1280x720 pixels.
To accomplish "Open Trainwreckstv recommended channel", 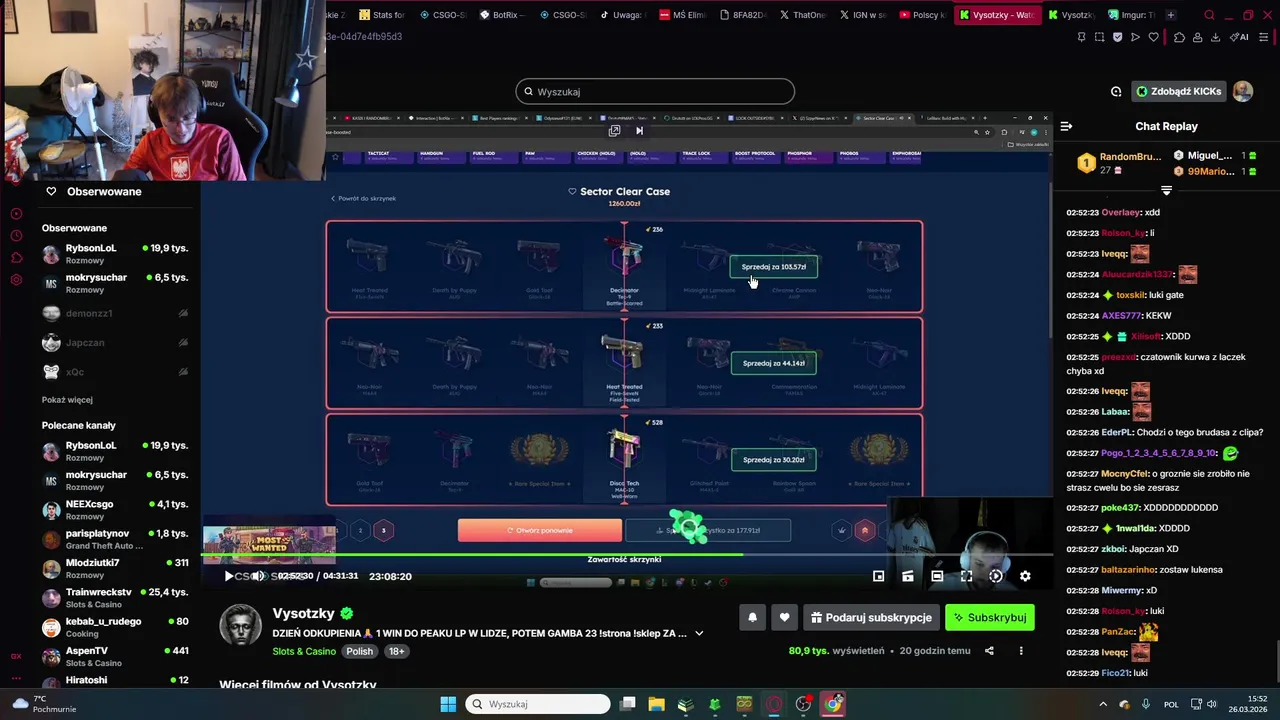I will (115, 598).
